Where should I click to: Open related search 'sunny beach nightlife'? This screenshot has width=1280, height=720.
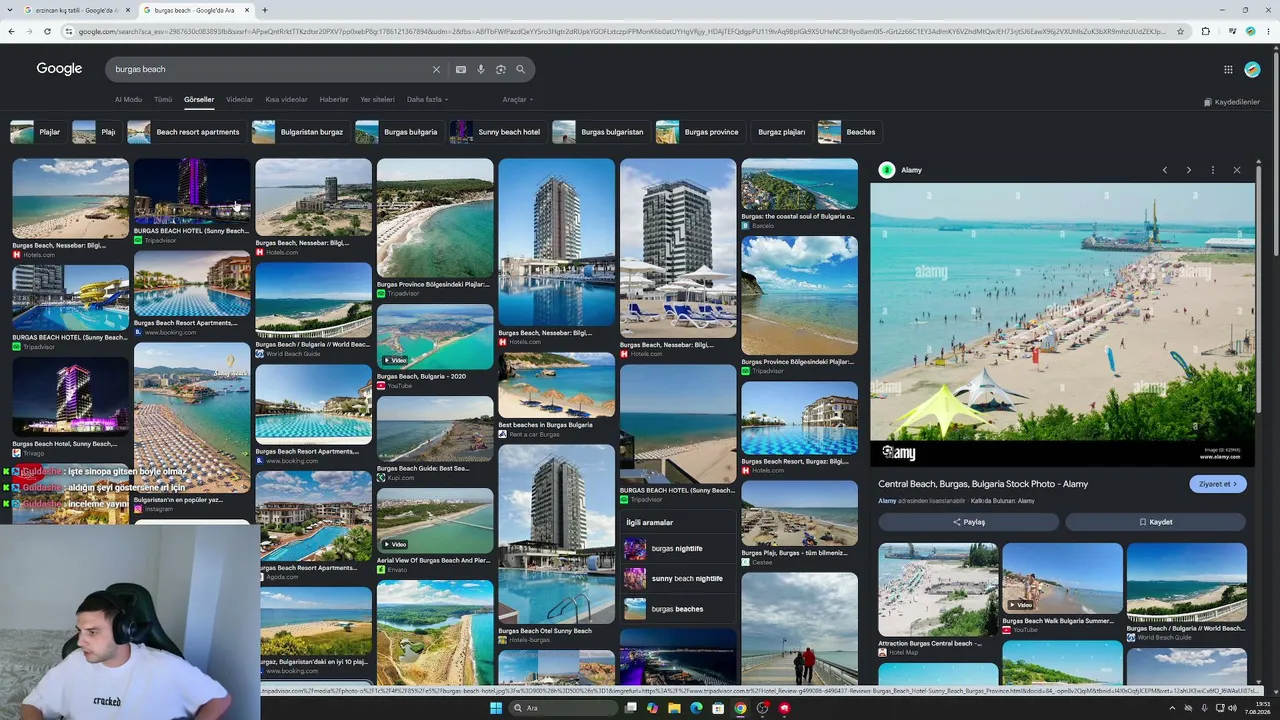[677, 579]
